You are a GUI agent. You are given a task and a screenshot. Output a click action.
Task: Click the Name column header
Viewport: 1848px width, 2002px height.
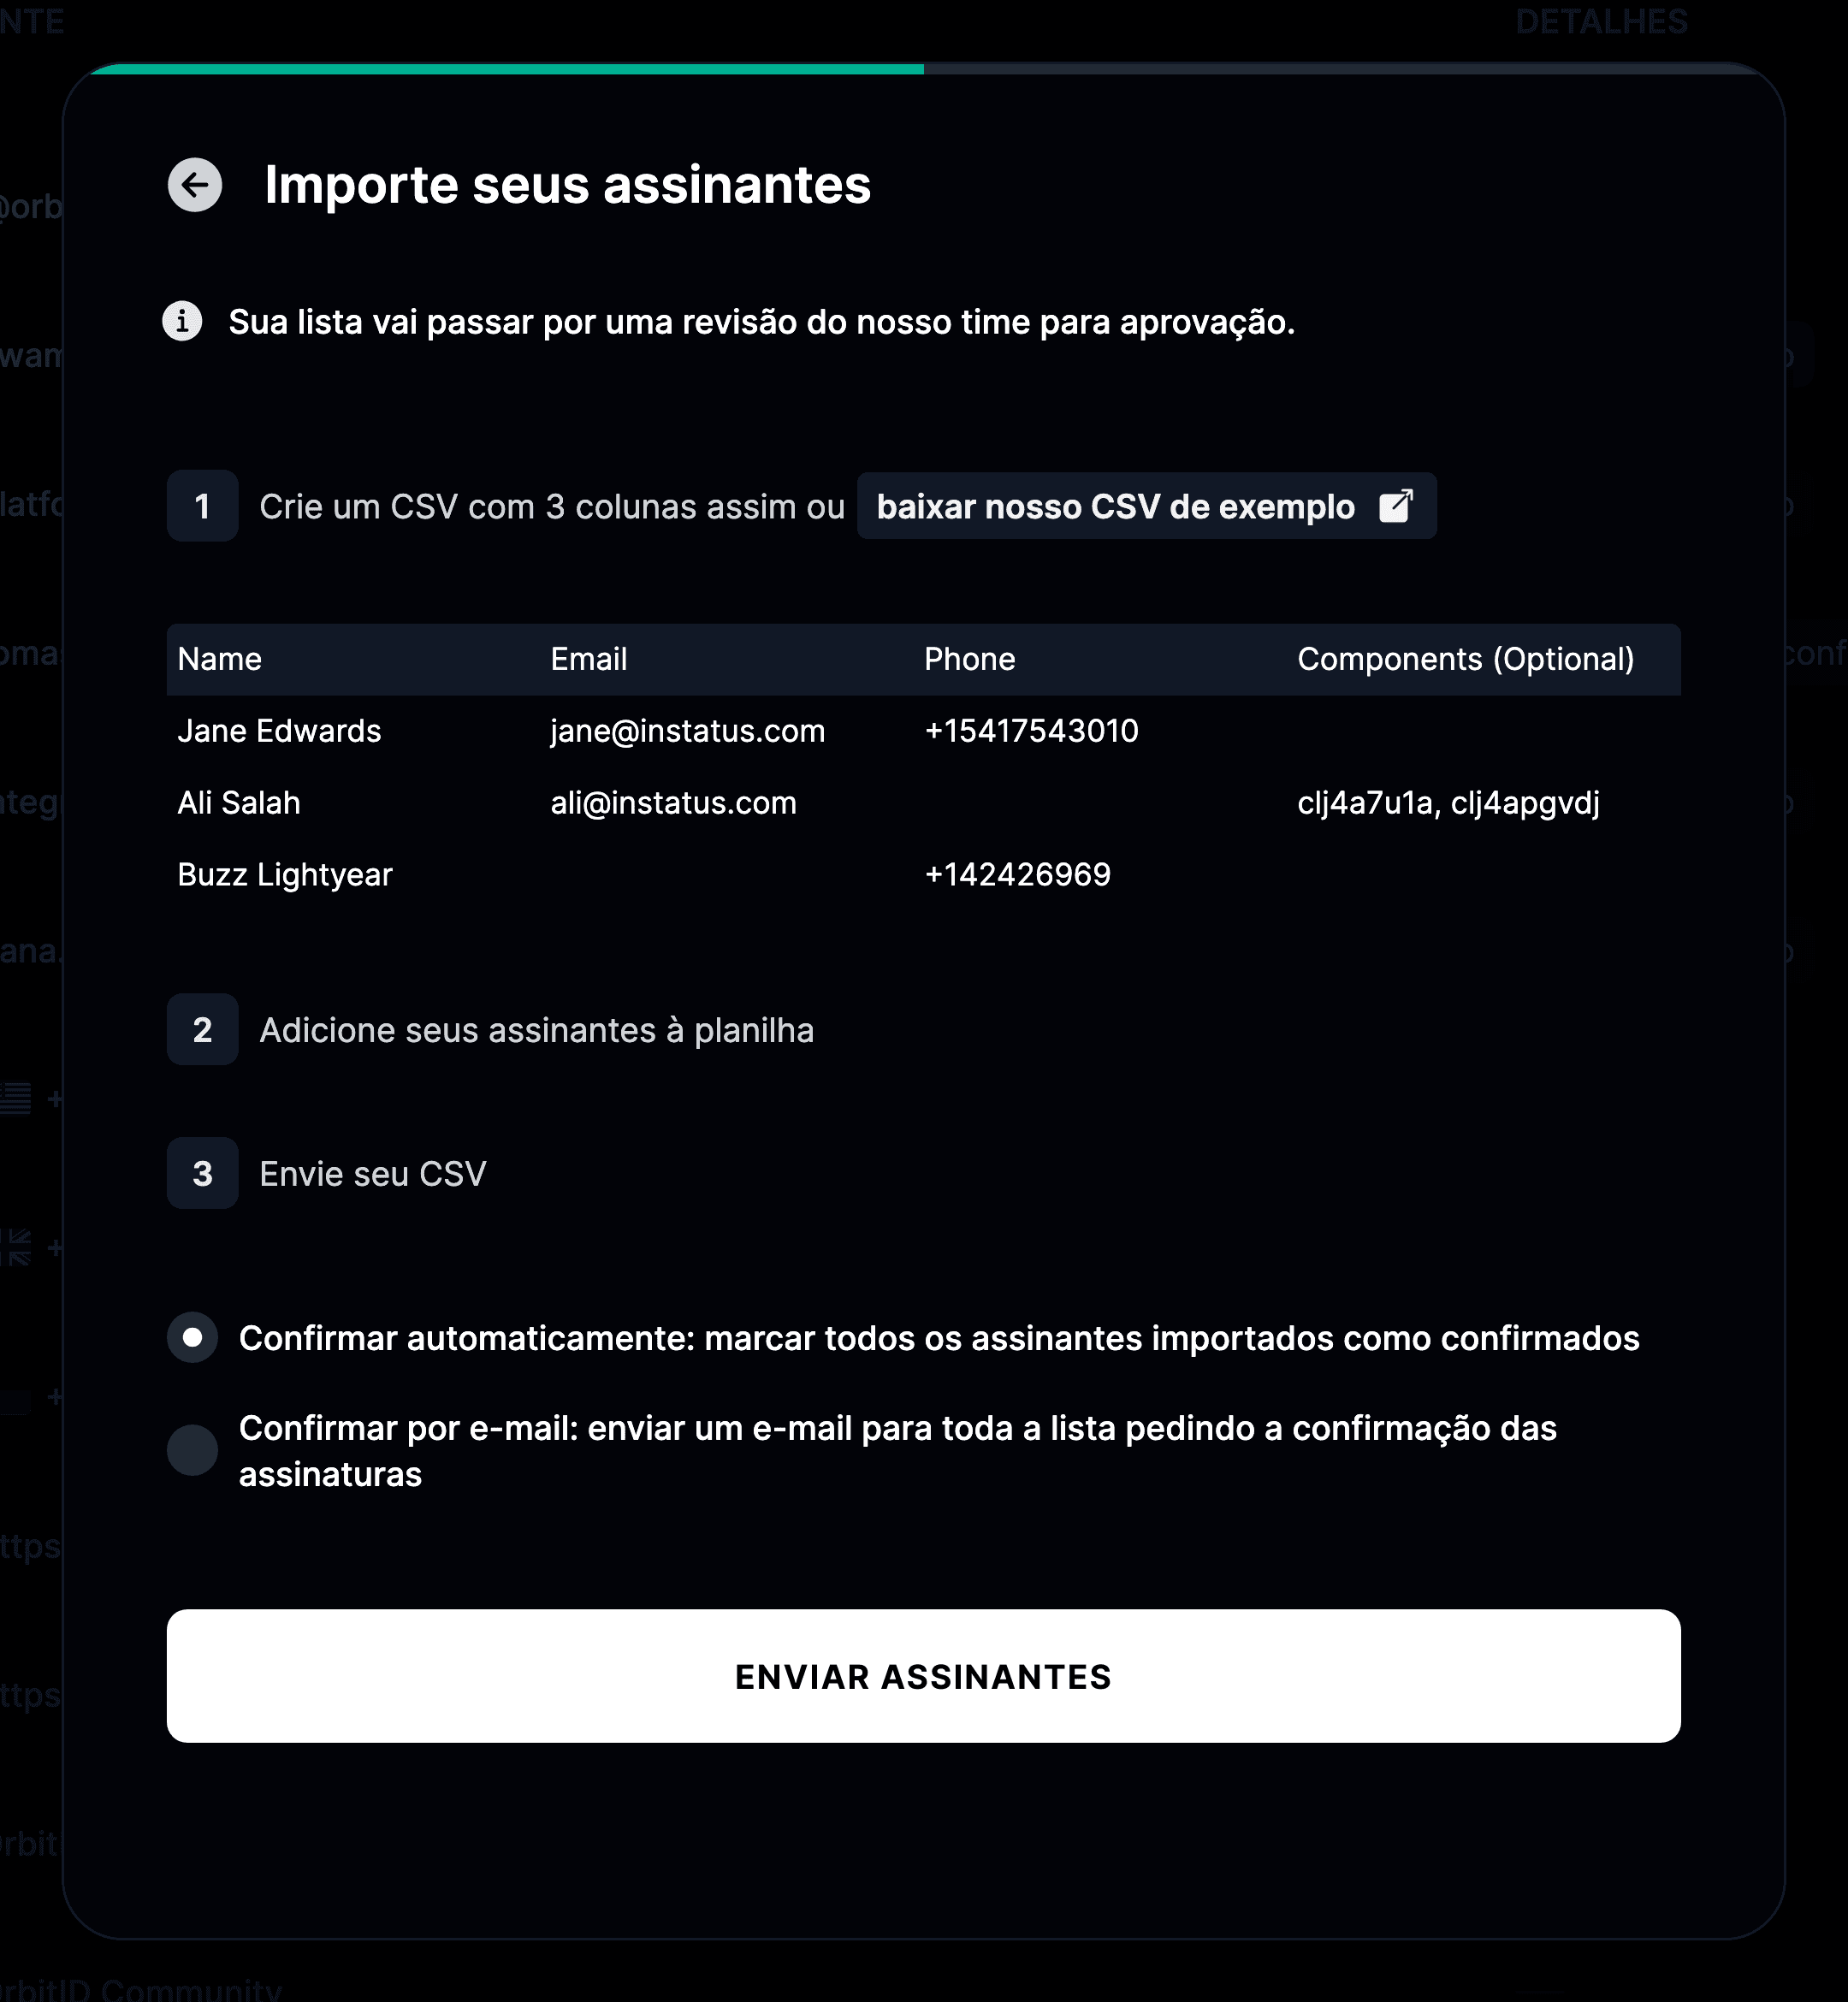[220, 659]
